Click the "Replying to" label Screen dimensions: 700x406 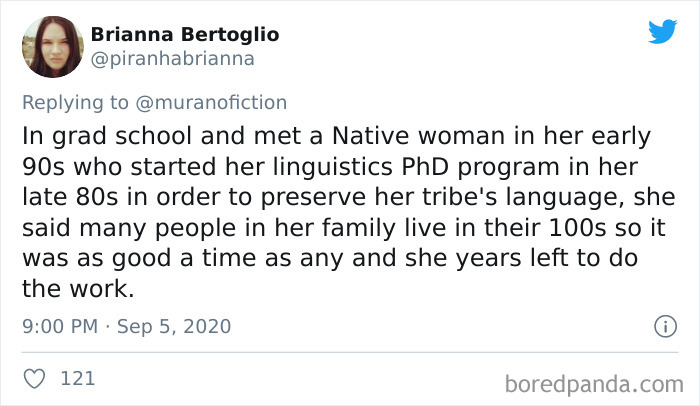pos(75,103)
